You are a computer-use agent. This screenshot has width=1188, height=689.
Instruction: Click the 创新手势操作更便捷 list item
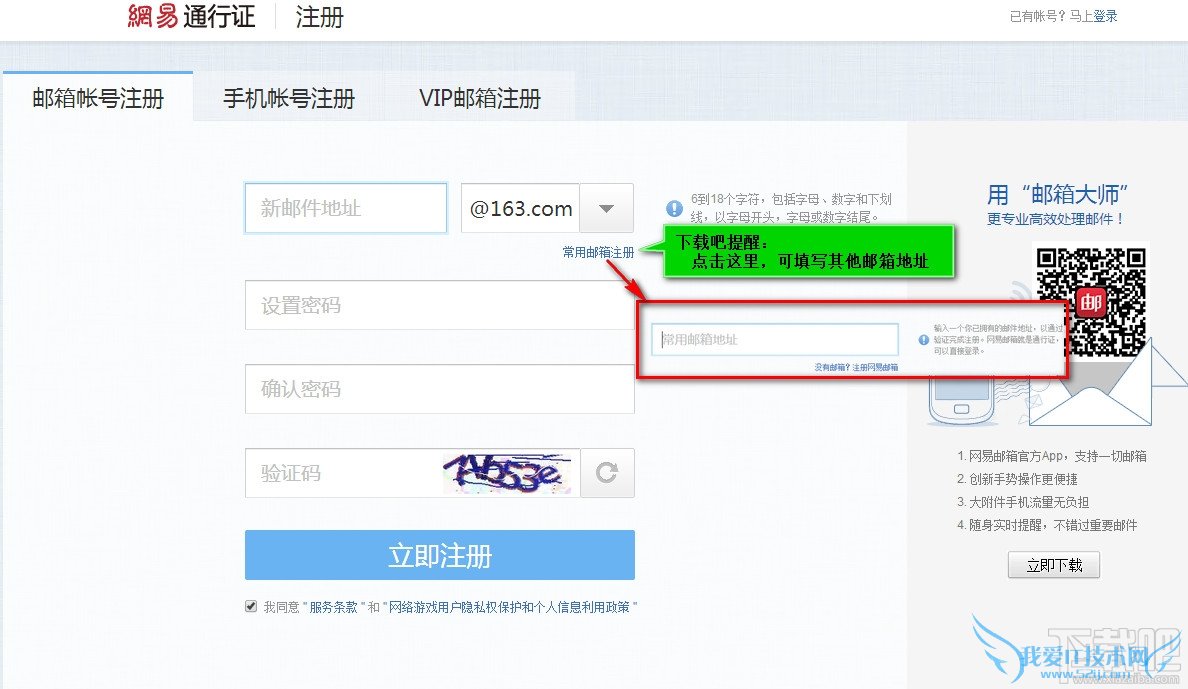[x=1017, y=479]
